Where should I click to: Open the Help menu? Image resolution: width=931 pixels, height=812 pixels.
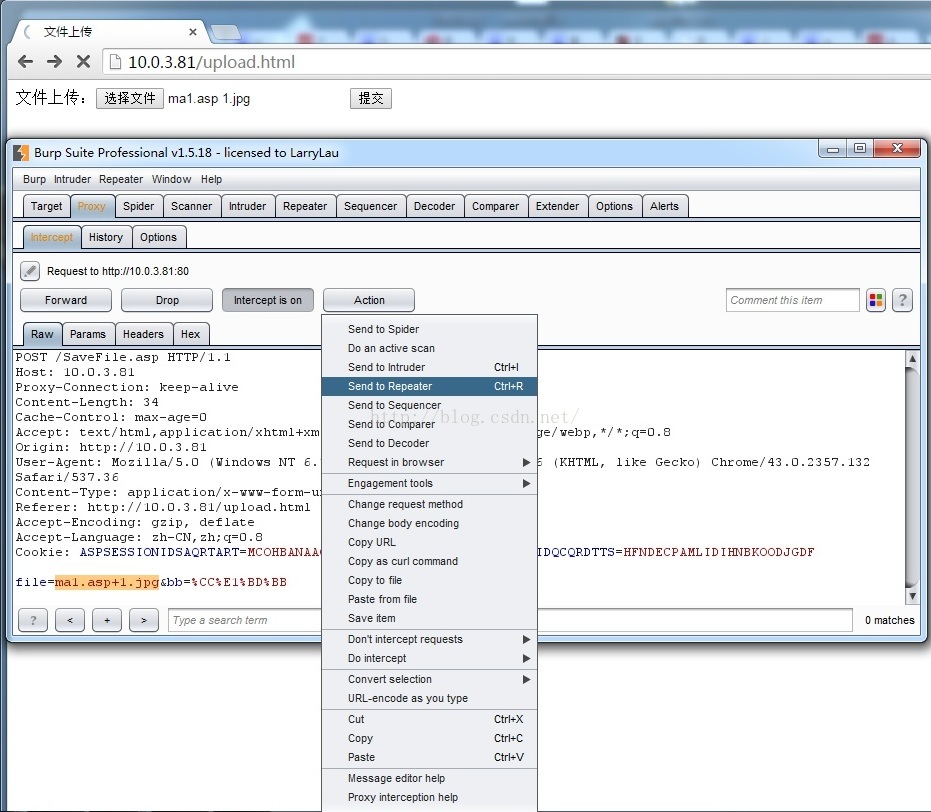[211, 179]
